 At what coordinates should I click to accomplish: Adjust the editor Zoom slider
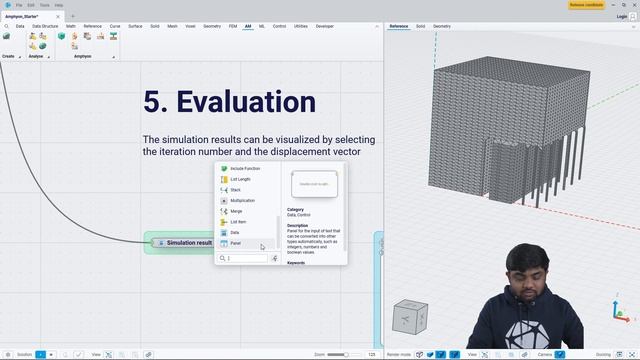344,354
